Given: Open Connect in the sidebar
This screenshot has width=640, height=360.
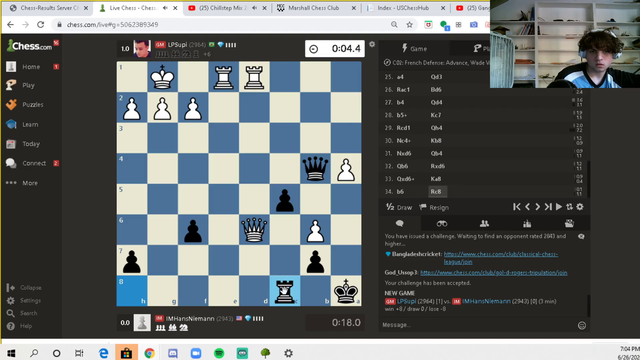Looking at the screenshot, I should pos(34,163).
